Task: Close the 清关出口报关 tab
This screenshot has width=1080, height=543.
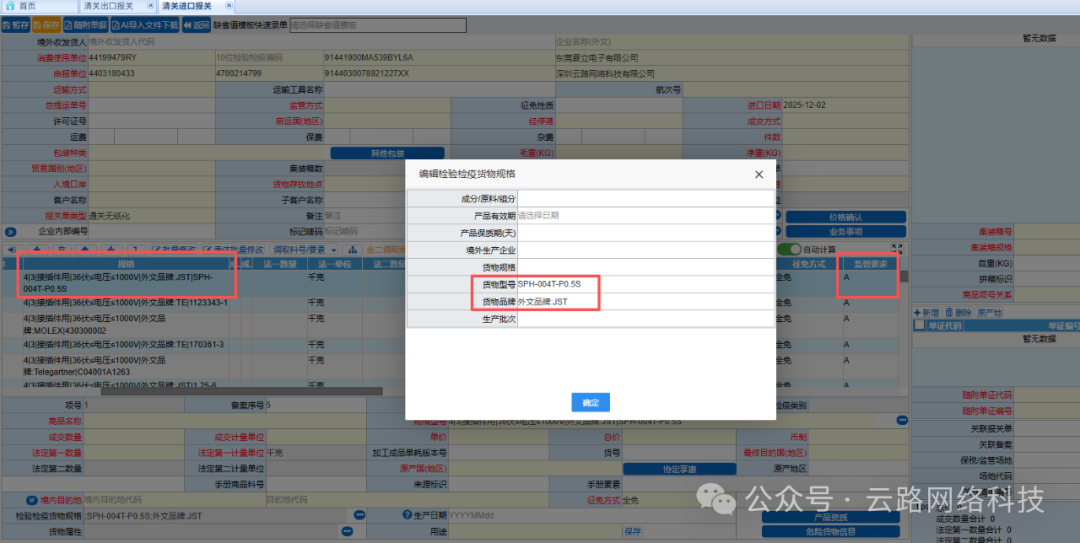Action: click(149, 5)
